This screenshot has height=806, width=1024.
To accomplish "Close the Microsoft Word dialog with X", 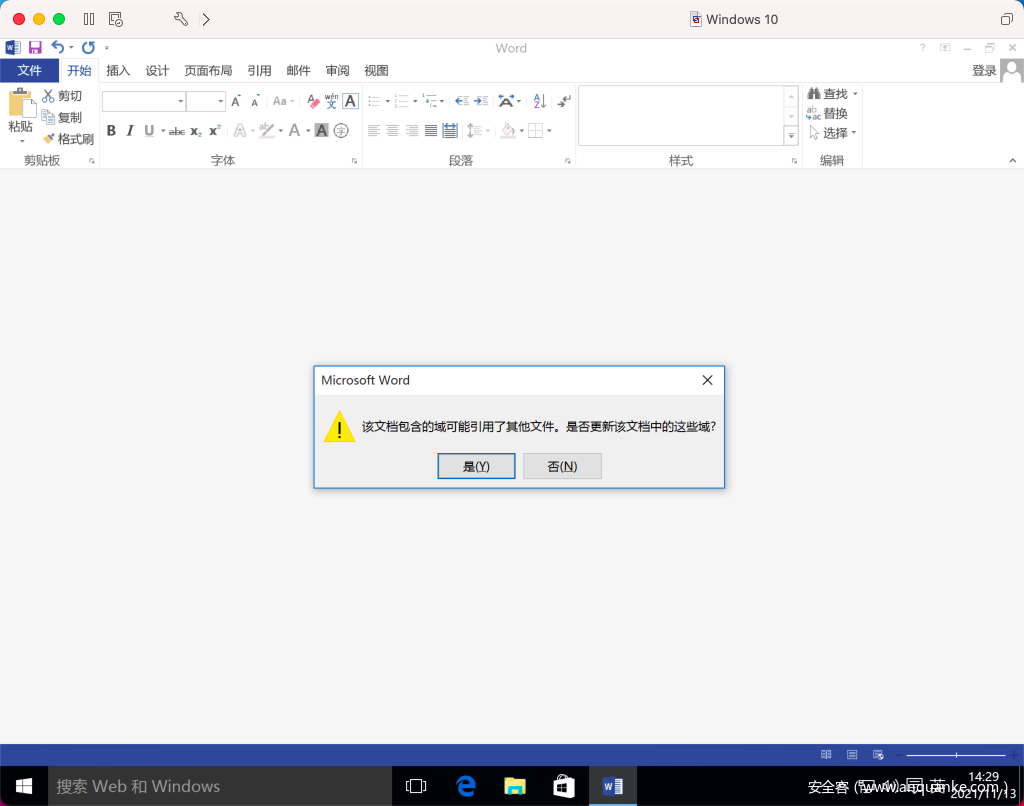I will pos(707,380).
